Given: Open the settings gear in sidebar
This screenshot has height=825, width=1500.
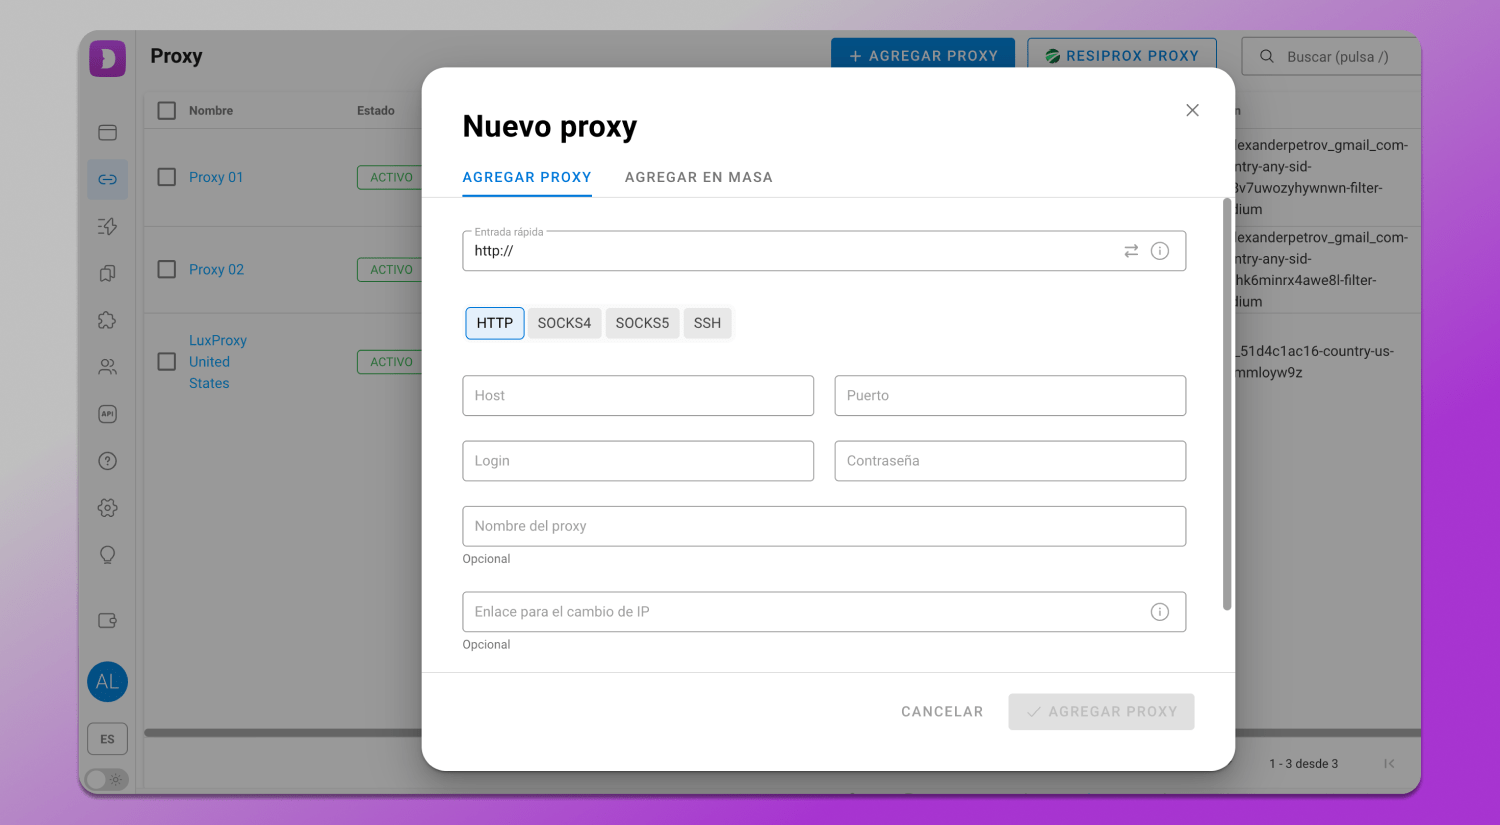Looking at the screenshot, I should tap(108, 508).
